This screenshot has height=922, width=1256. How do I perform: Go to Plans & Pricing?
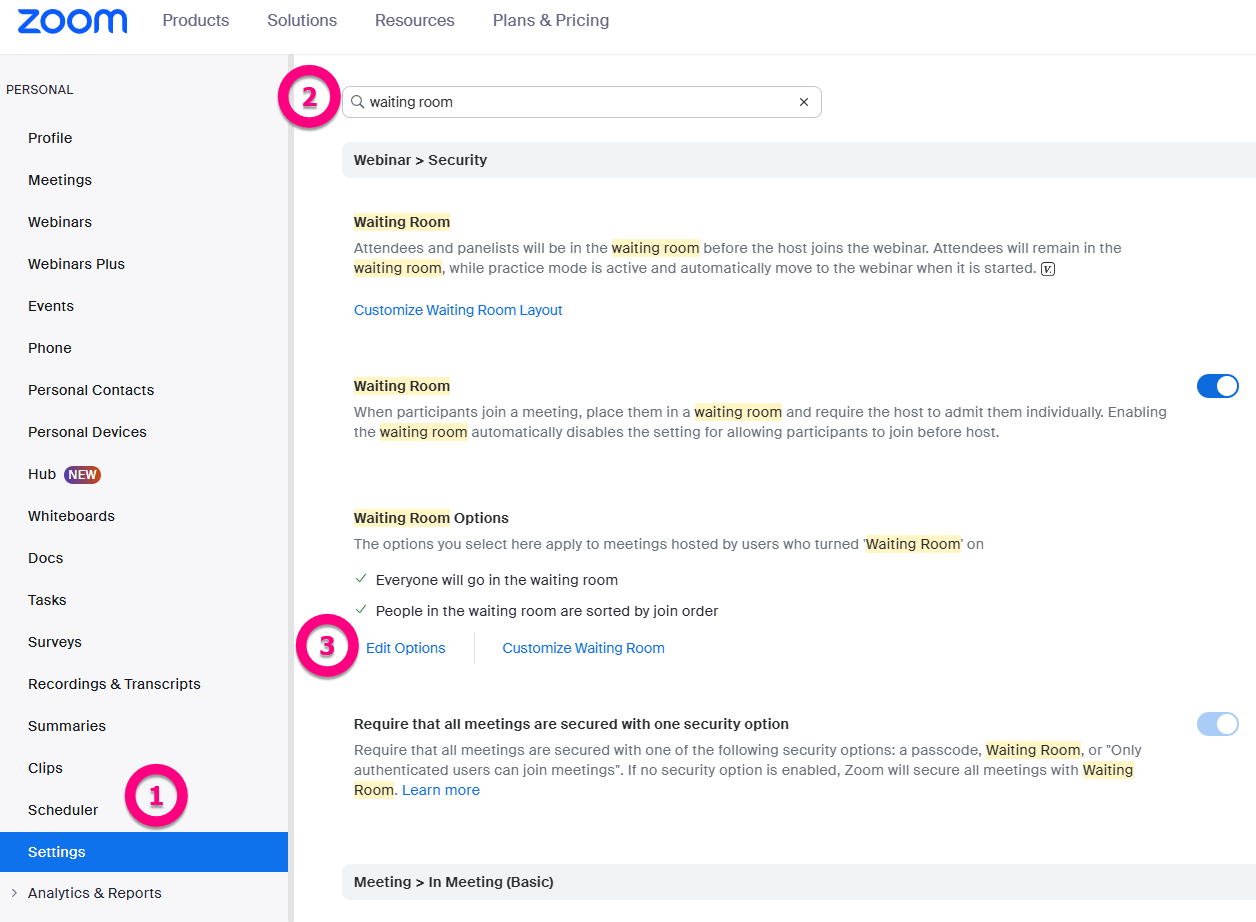[551, 21]
